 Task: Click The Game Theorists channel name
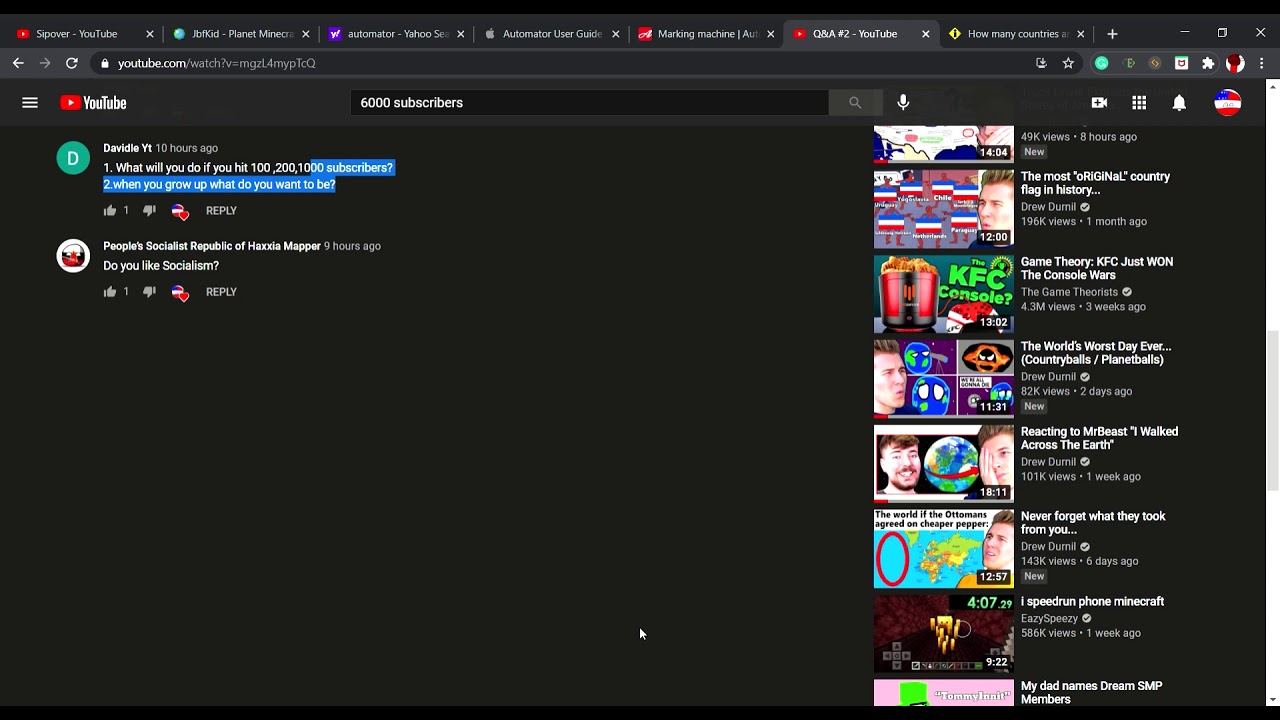click(x=1069, y=292)
